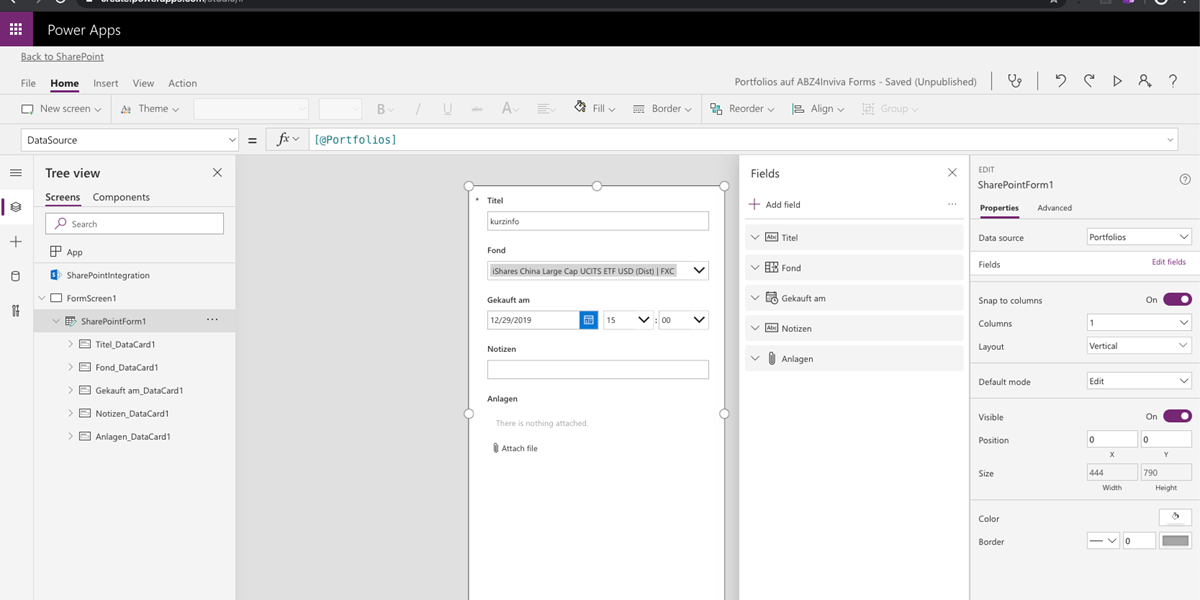Expand Titel_DataCard1 in tree view
This screenshot has height=600, width=1200.
[71, 344]
